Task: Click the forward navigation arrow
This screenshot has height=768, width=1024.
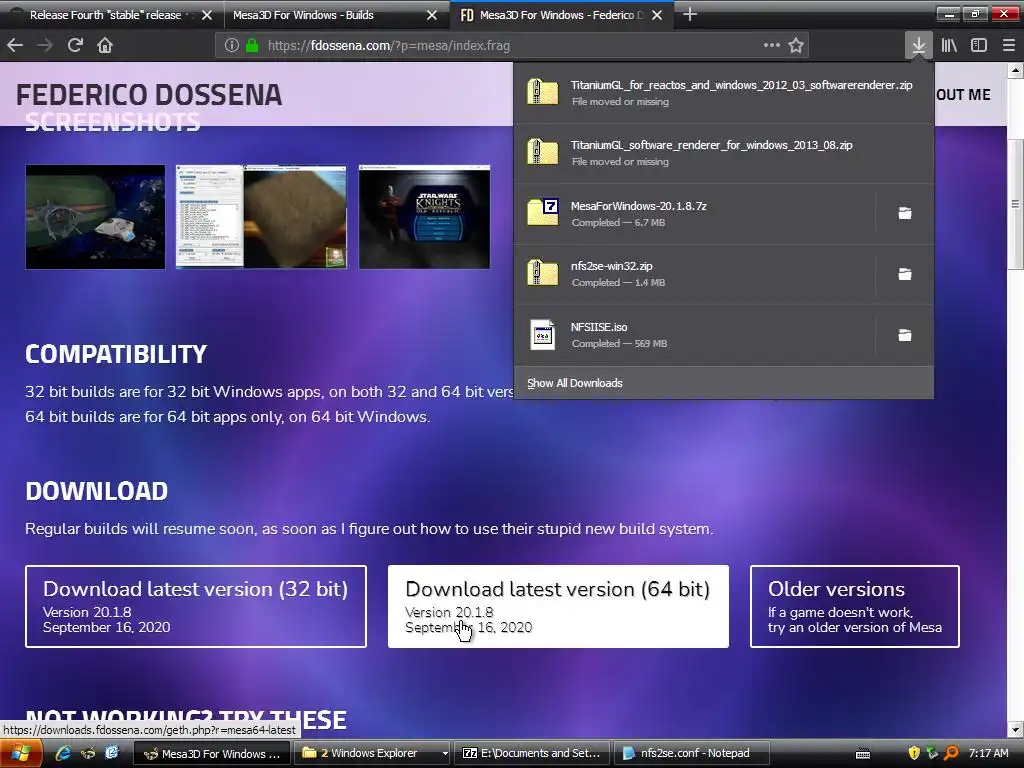Action: [x=44, y=45]
